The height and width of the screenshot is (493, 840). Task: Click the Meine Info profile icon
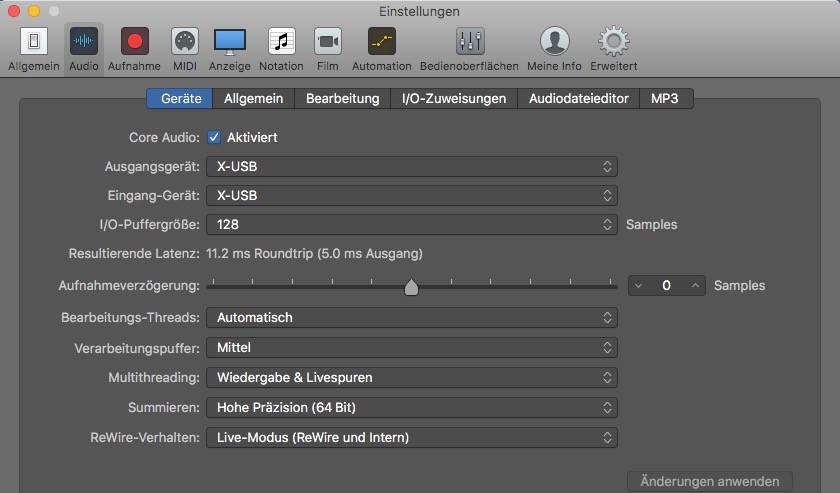tap(555, 42)
